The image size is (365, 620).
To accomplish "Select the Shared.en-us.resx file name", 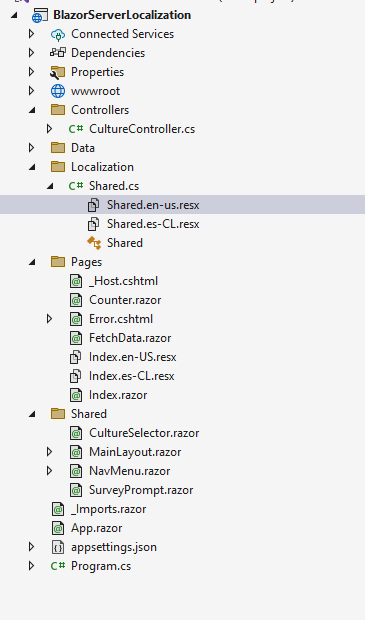I will [153, 205].
